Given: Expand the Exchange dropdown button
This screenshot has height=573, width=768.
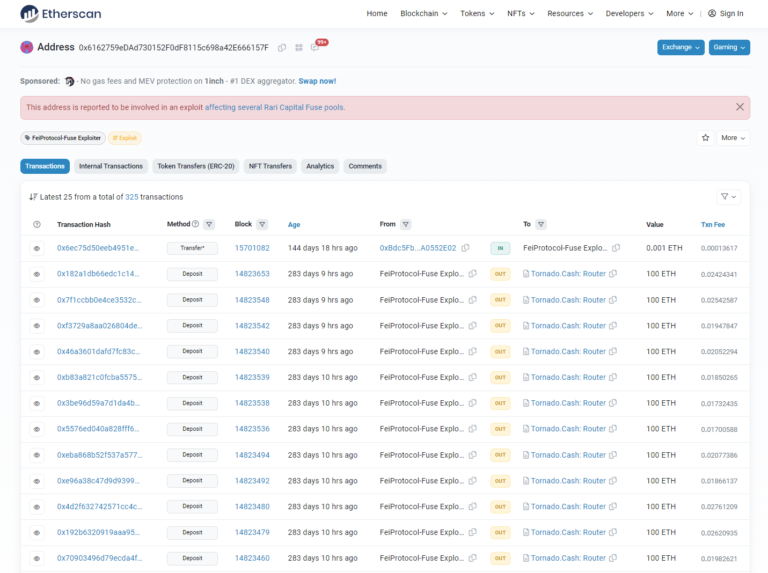Looking at the screenshot, I should tap(680, 47).
